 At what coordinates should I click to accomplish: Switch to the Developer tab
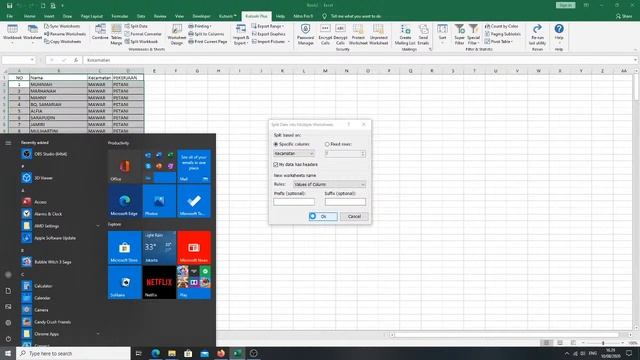[x=201, y=16]
